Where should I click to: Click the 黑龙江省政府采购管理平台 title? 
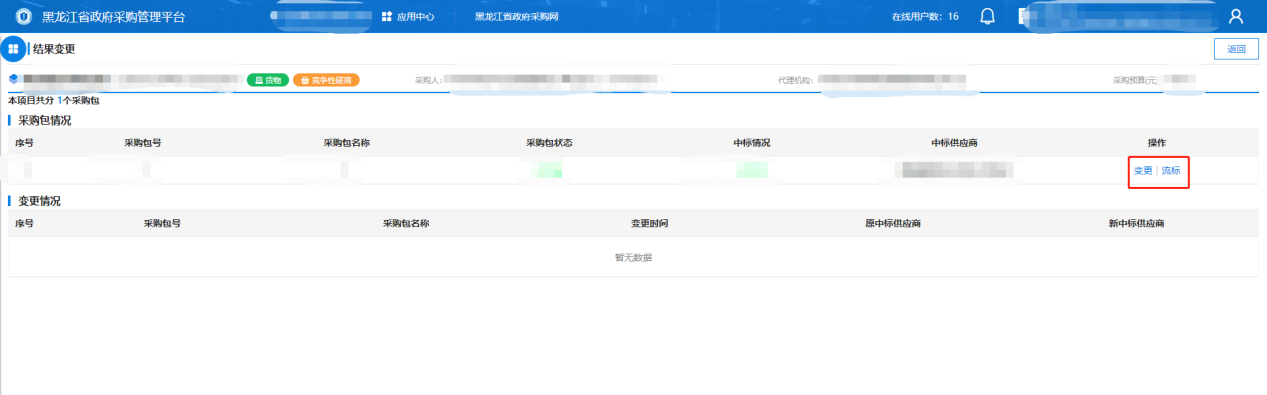pyautogui.click(x=113, y=17)
